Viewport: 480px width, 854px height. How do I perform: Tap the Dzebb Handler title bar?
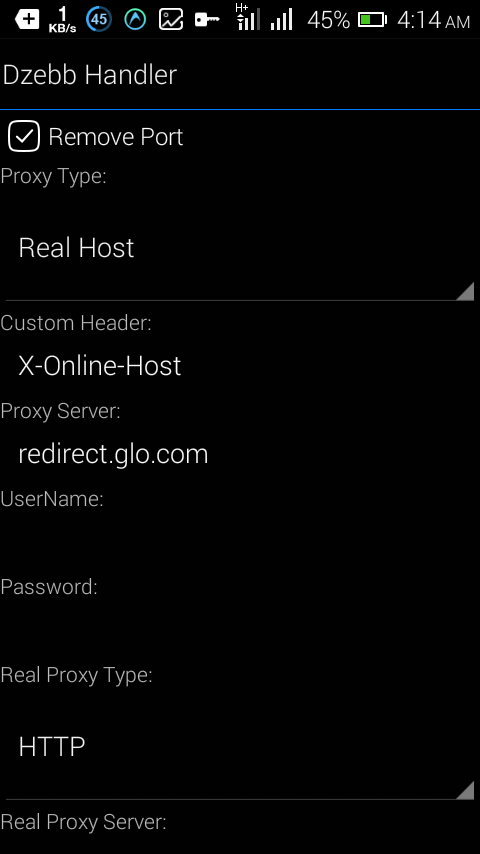(240, 75)
